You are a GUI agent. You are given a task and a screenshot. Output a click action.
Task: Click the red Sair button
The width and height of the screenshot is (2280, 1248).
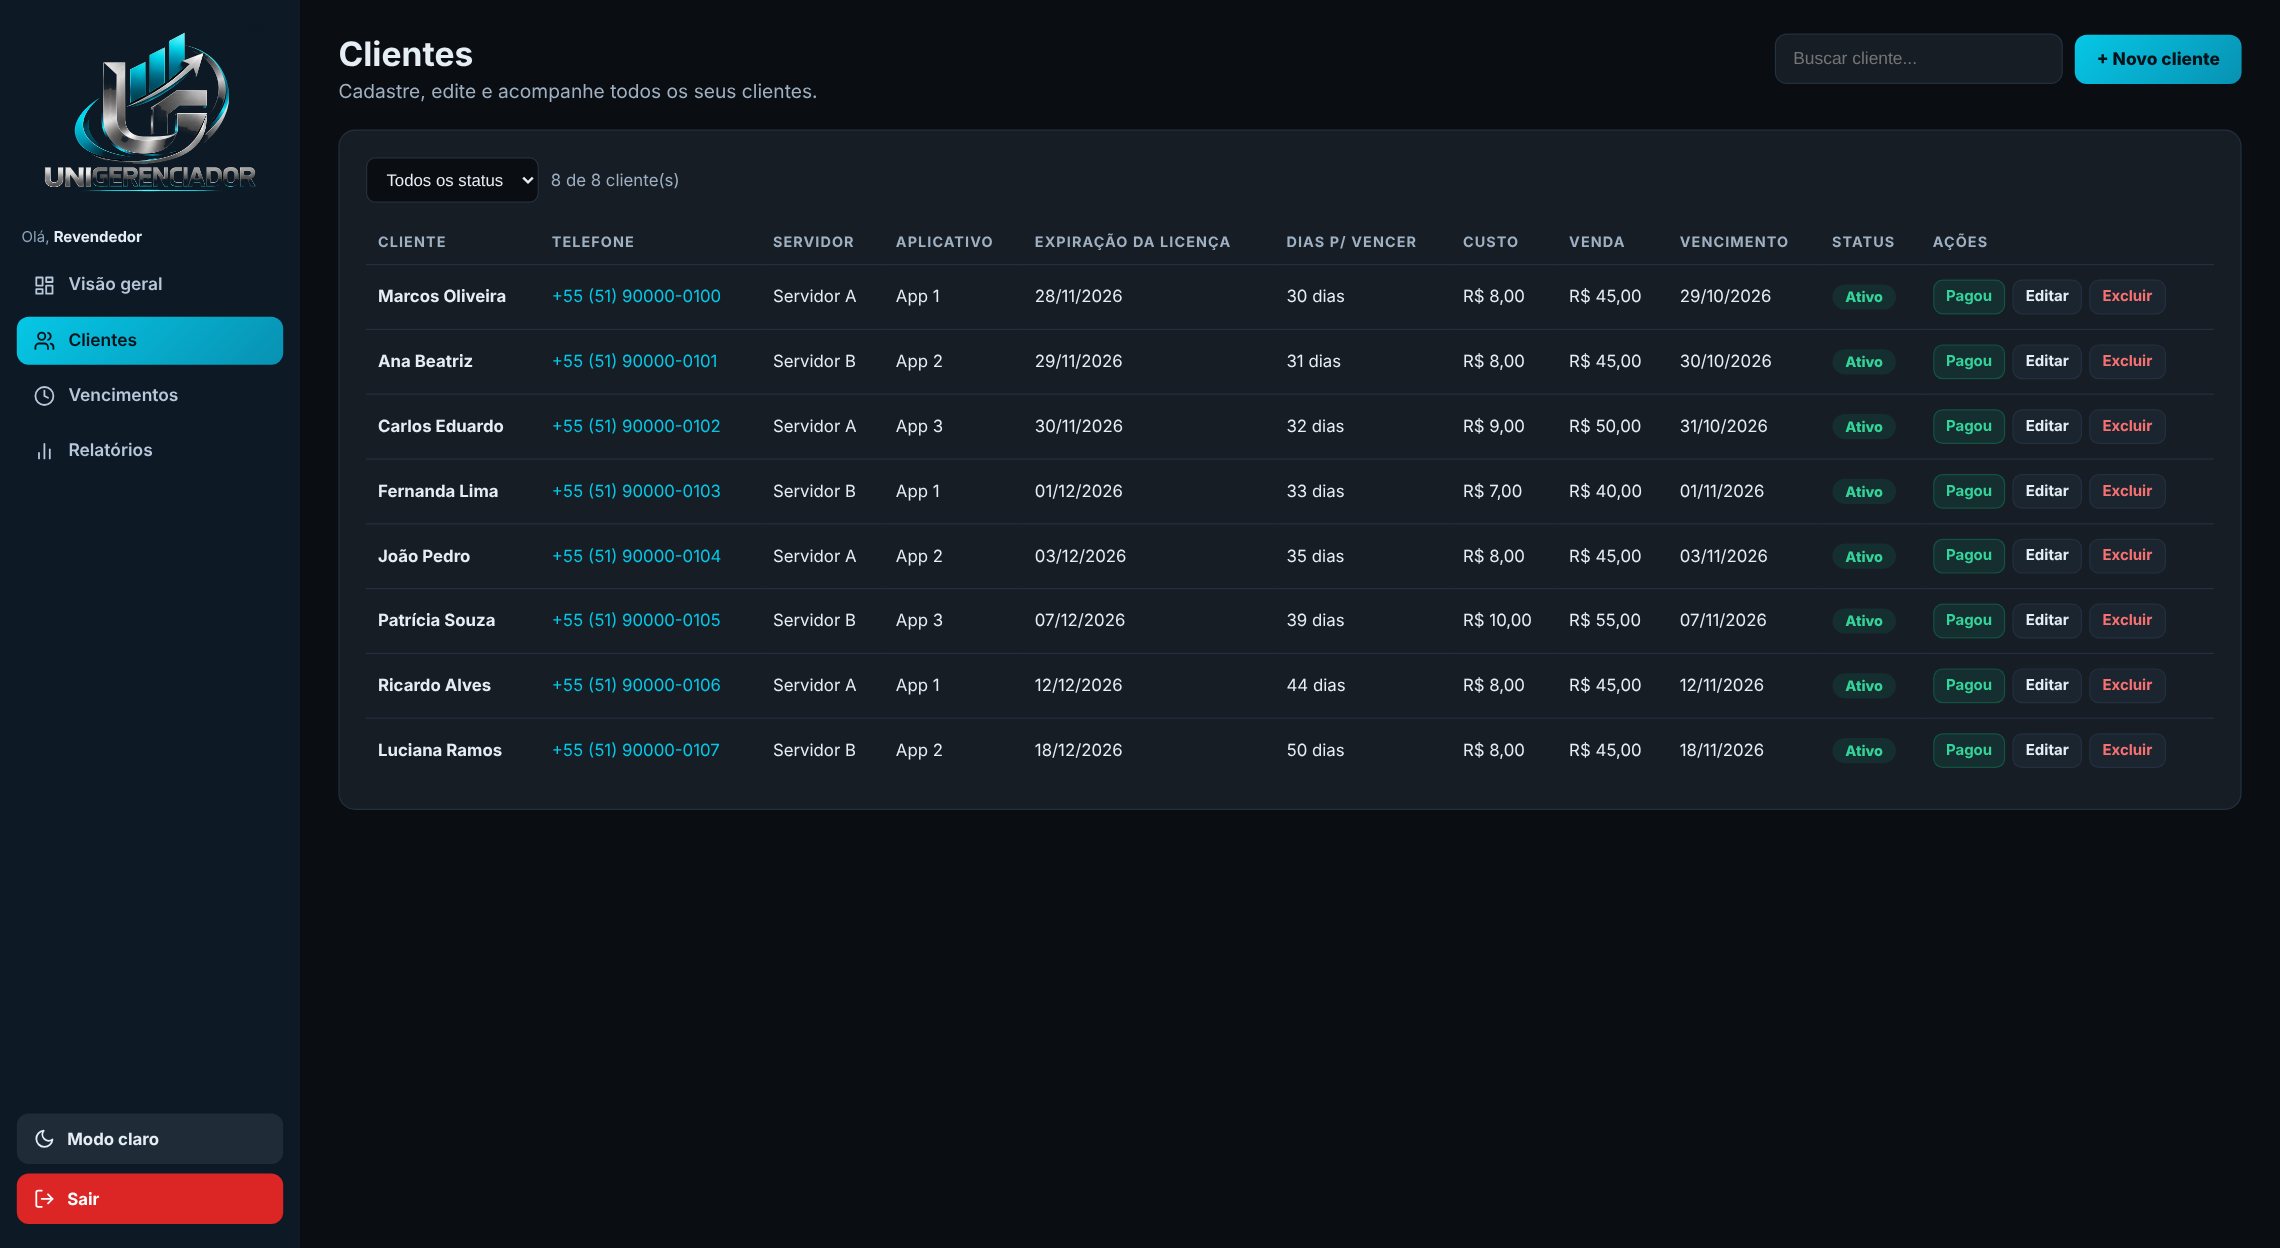[150, 1199]
